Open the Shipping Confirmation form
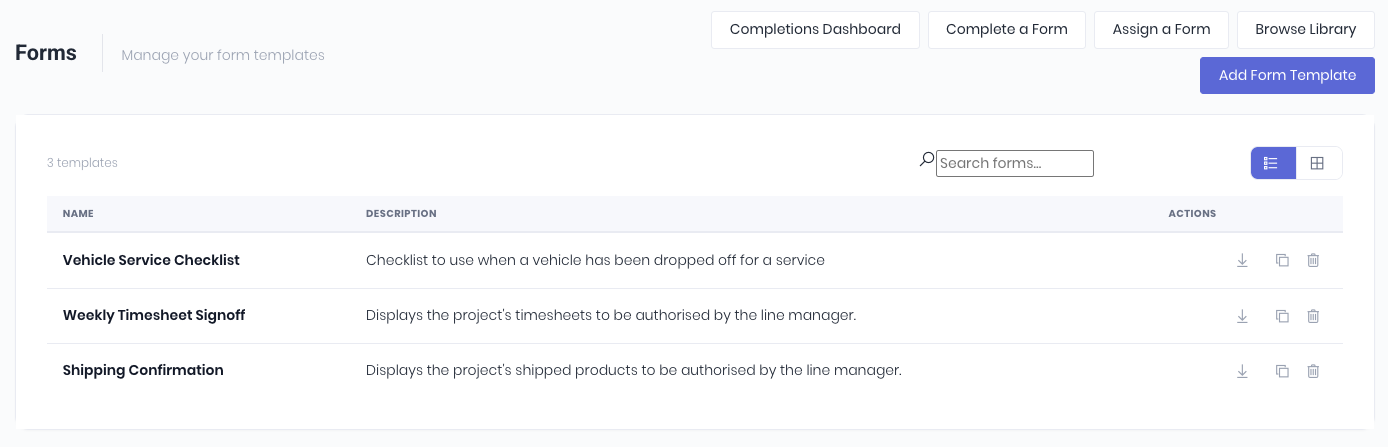The height and width of the screenshot is (447, 1388). coord(143,370)
